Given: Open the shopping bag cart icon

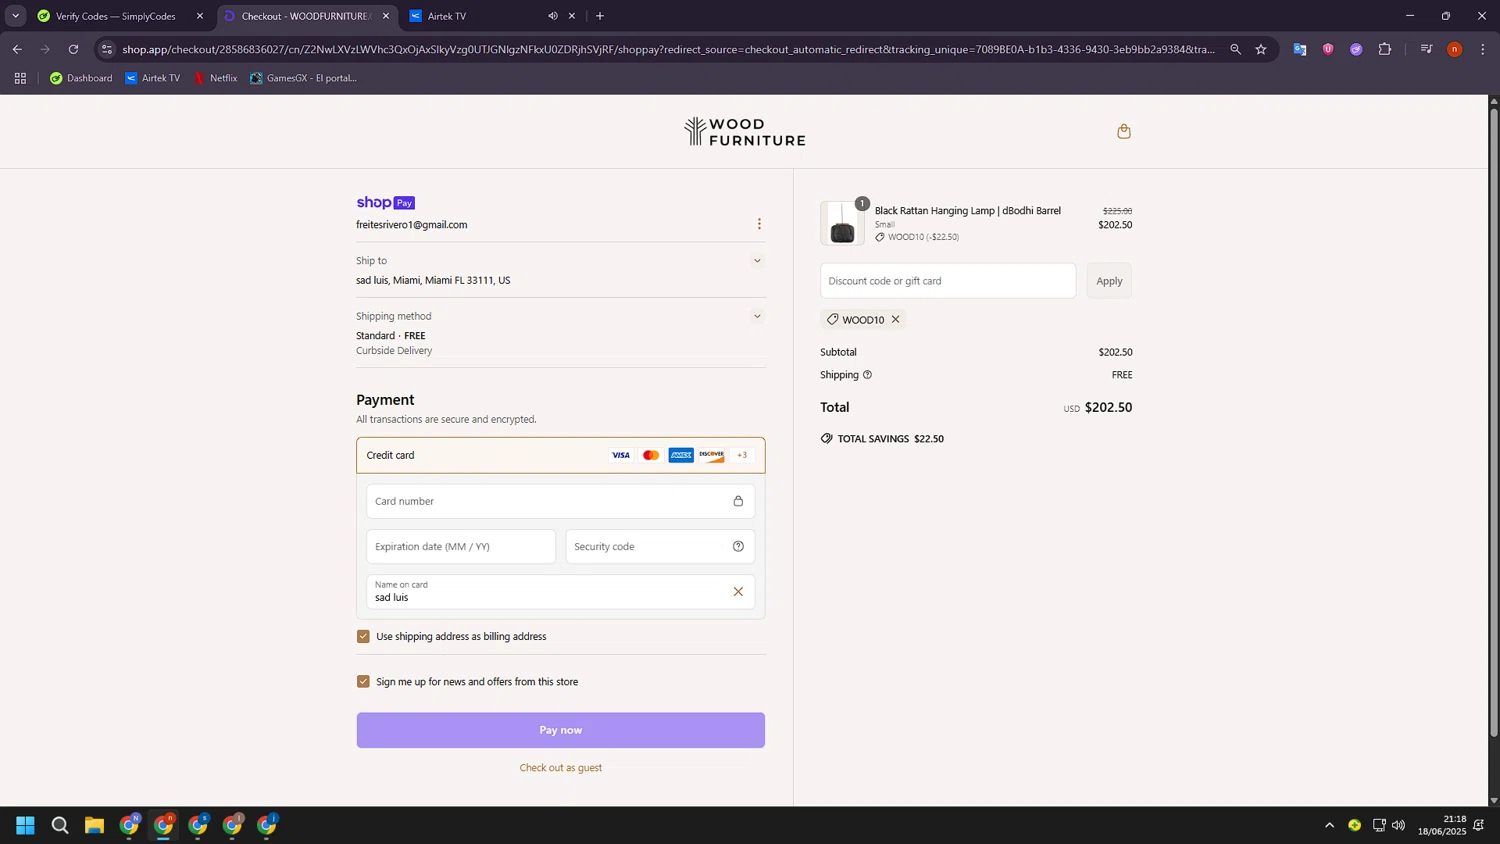Looking at the screenshot, I should tap(1124, 131).
